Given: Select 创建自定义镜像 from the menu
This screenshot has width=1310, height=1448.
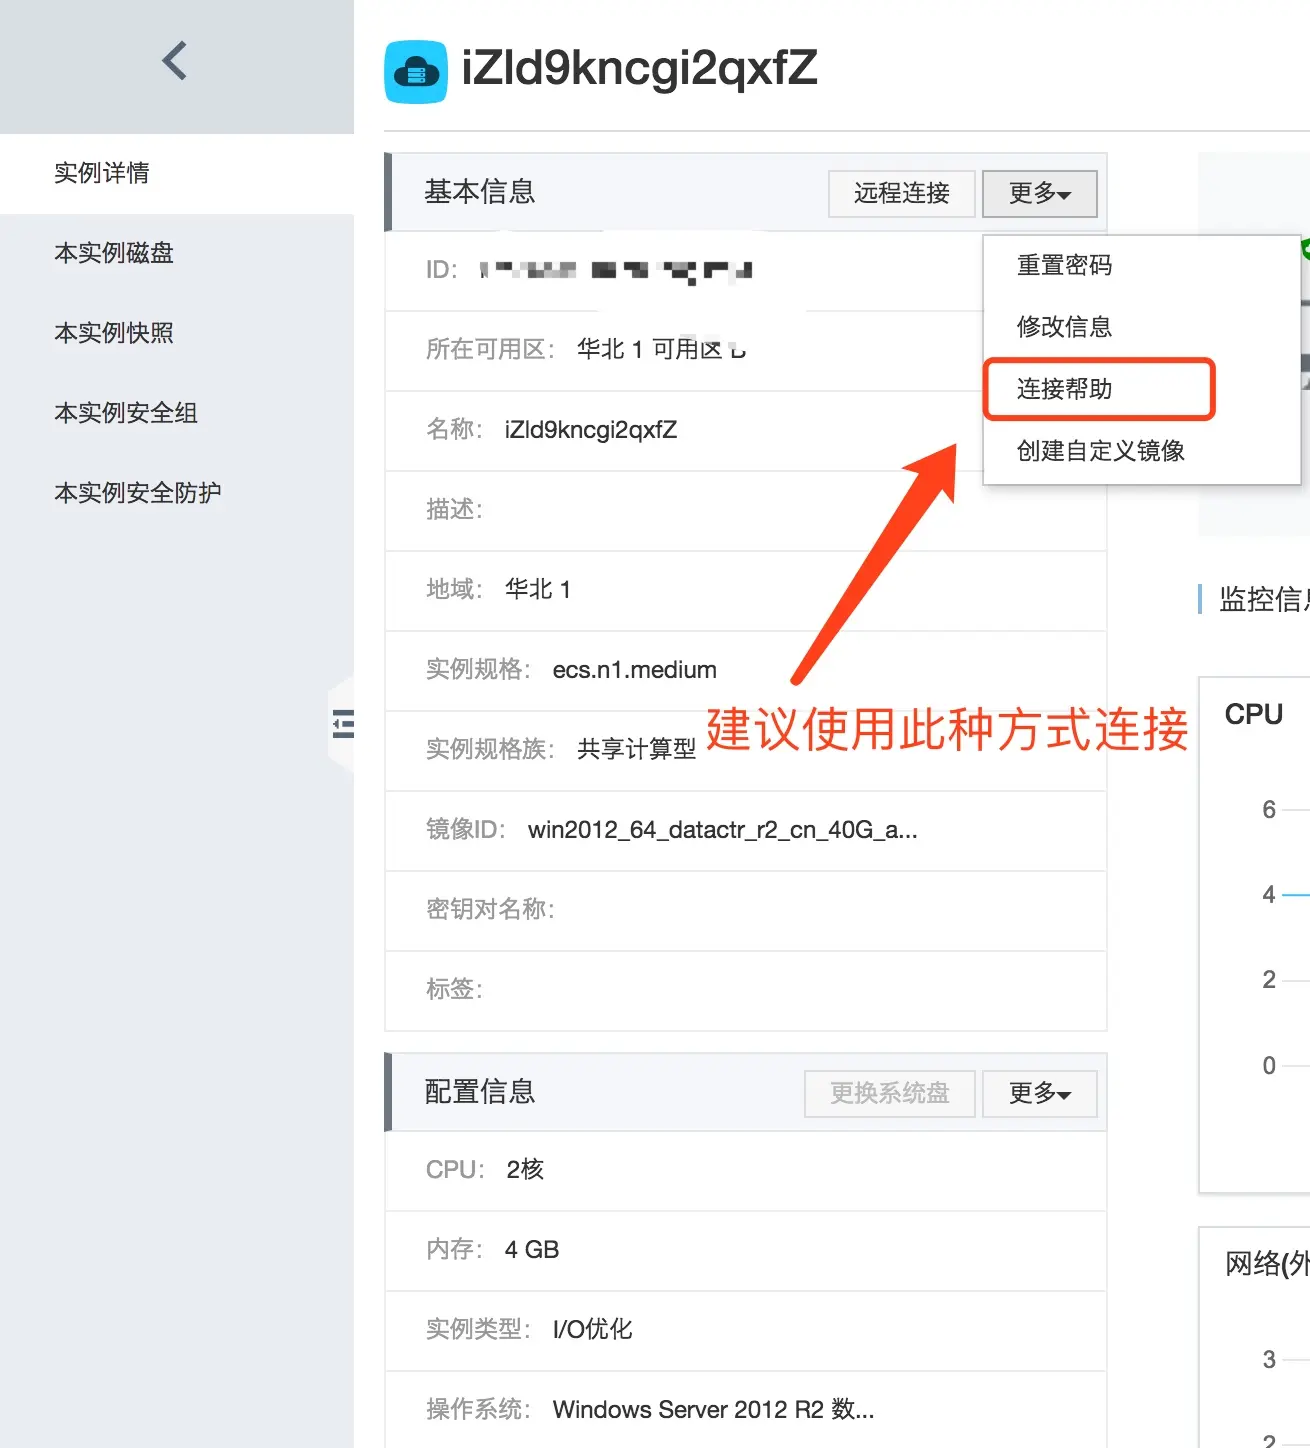Looking at the screenshot, I should pyautogui.click(x=1100, y=450).
